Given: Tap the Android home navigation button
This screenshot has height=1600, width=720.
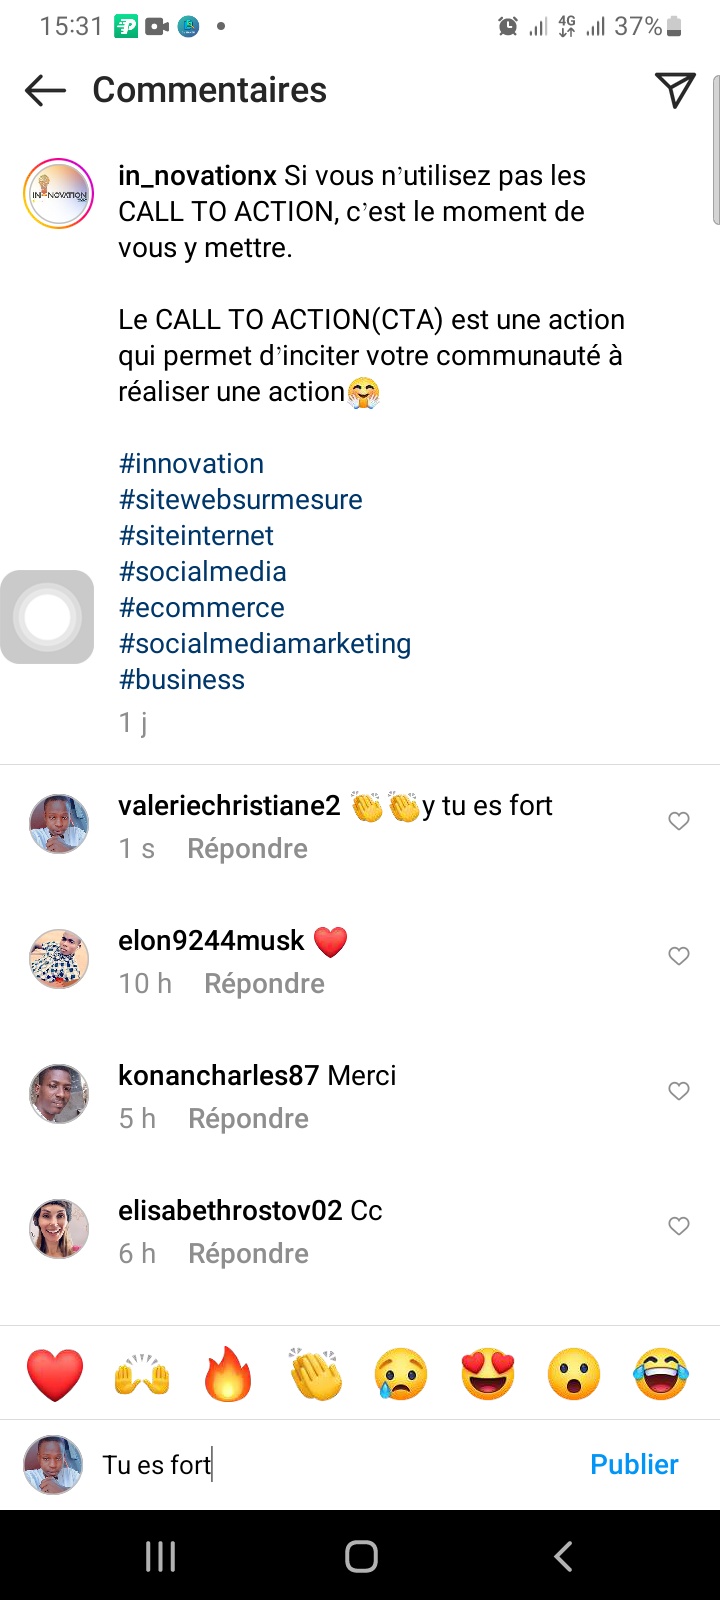Looking at the screenshot, I should click(x=361, y=1556).
